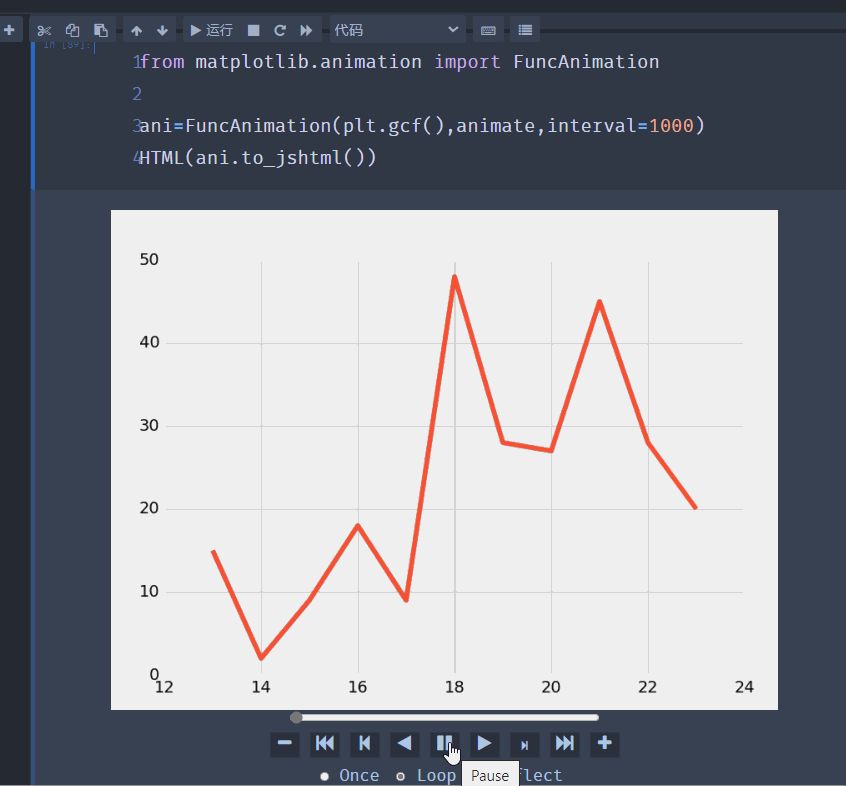Restart the kernel with the circular arrow

tap(279, 30)
